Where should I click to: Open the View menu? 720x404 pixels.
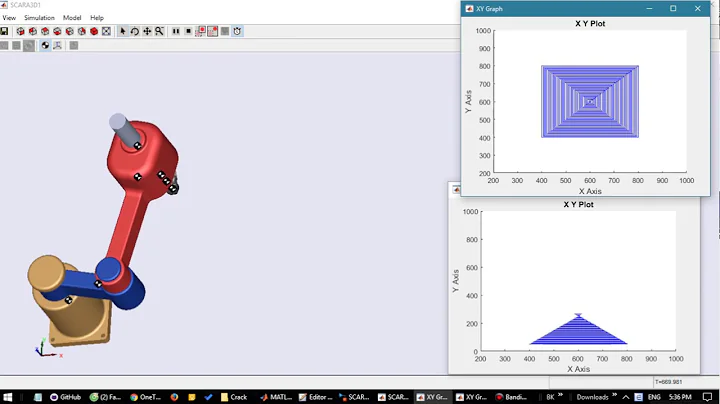click(x=9, y=18)
